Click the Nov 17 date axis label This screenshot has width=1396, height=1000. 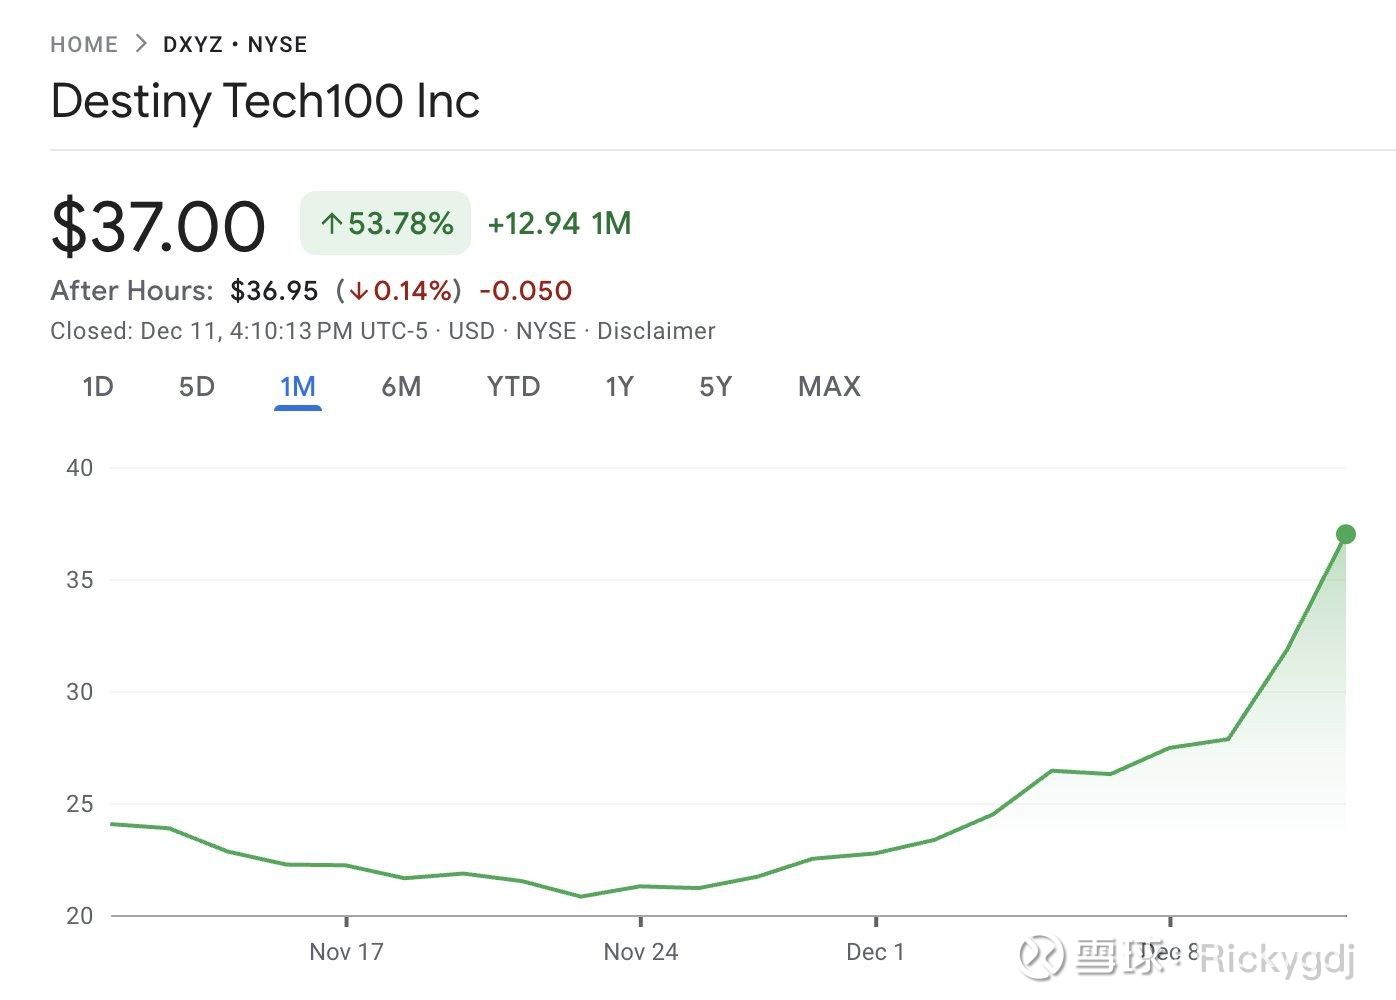(x=346, y=952)
